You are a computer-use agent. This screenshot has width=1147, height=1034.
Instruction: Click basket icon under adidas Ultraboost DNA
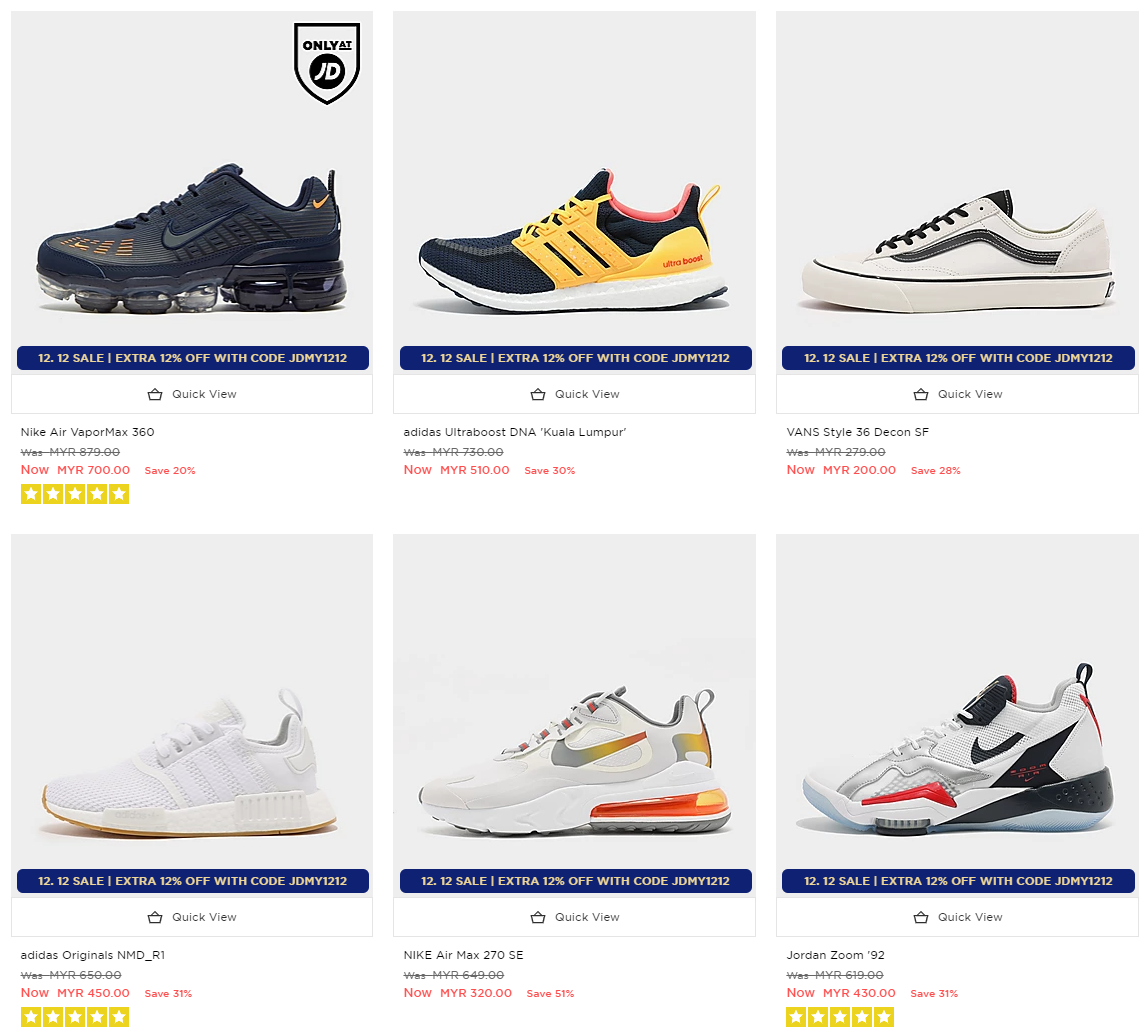click(x=538, y=394)
